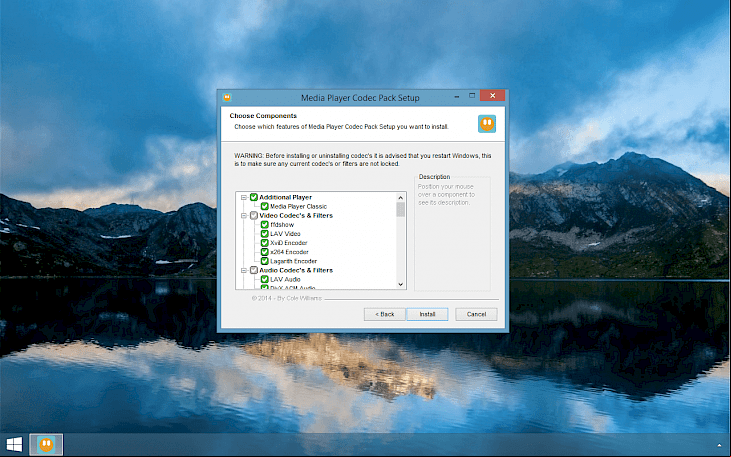Uncheck Media Player Classic
The image size is (731, 457).
coord(264,206)
